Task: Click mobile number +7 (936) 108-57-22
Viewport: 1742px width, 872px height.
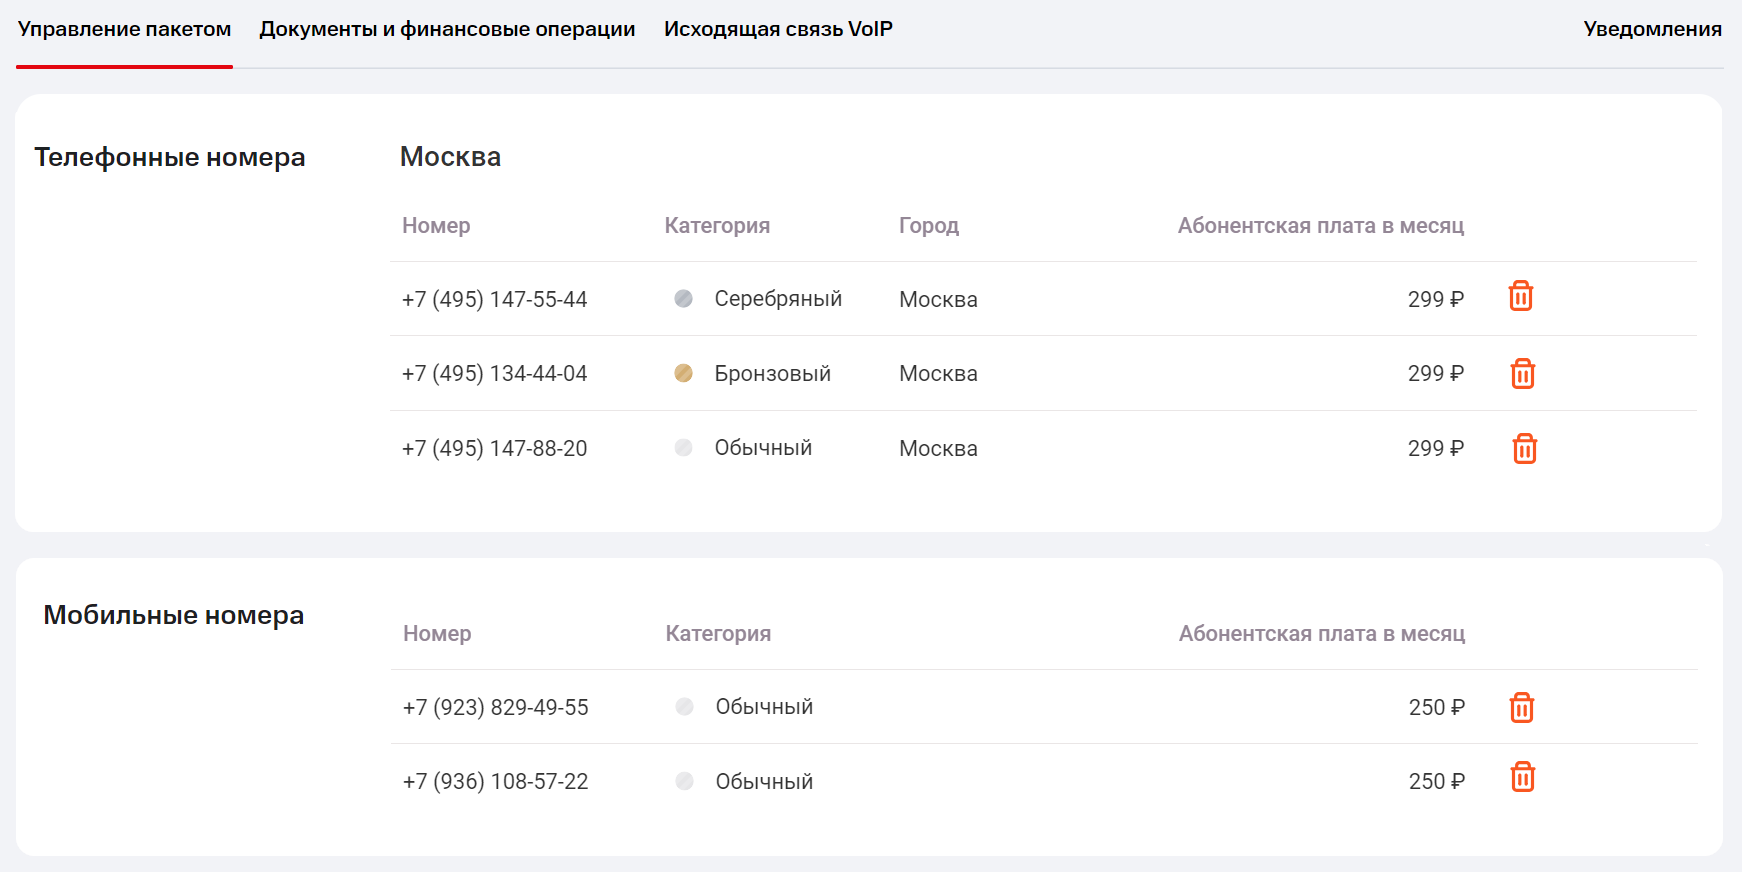Action: pos(495,782)
